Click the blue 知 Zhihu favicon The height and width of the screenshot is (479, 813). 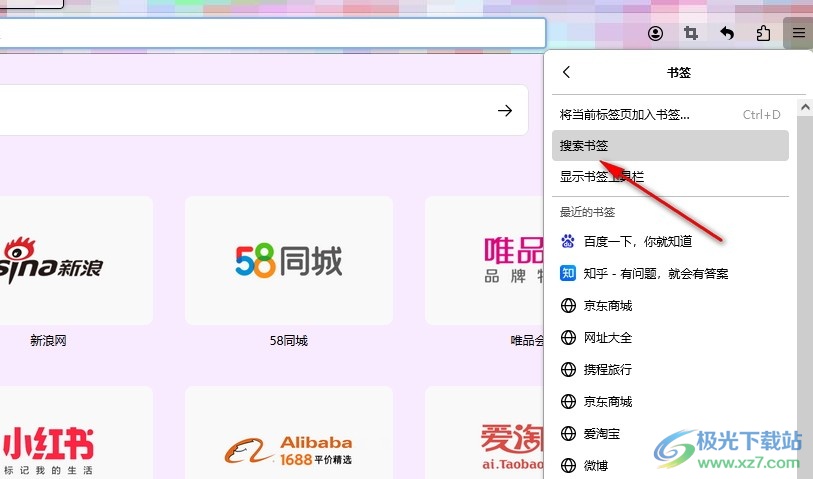click(x=568, y=273)
